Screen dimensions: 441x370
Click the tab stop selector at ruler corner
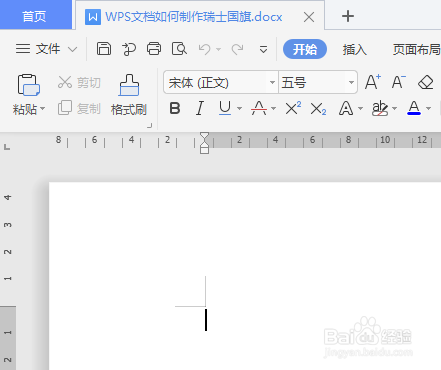click(7, 146)
